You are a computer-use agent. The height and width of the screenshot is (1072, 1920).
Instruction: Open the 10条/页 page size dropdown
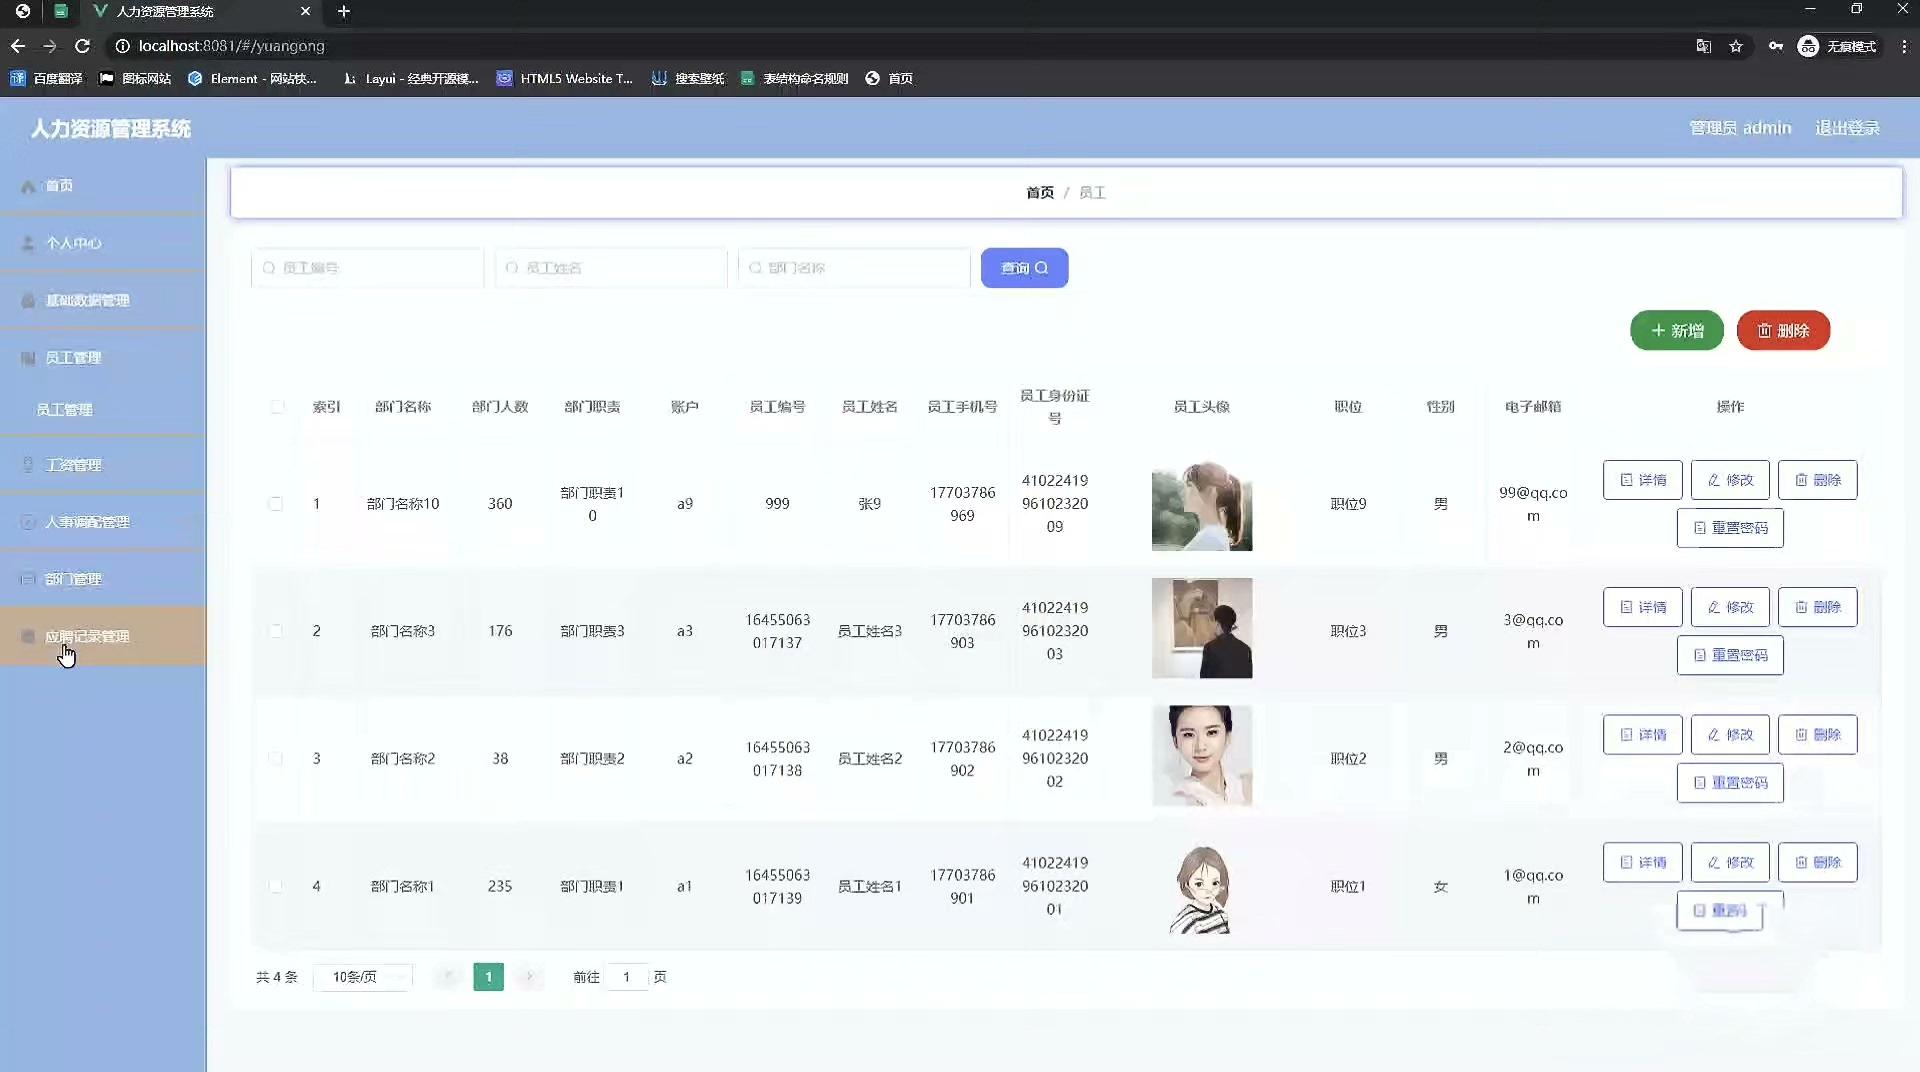point(362,977)
